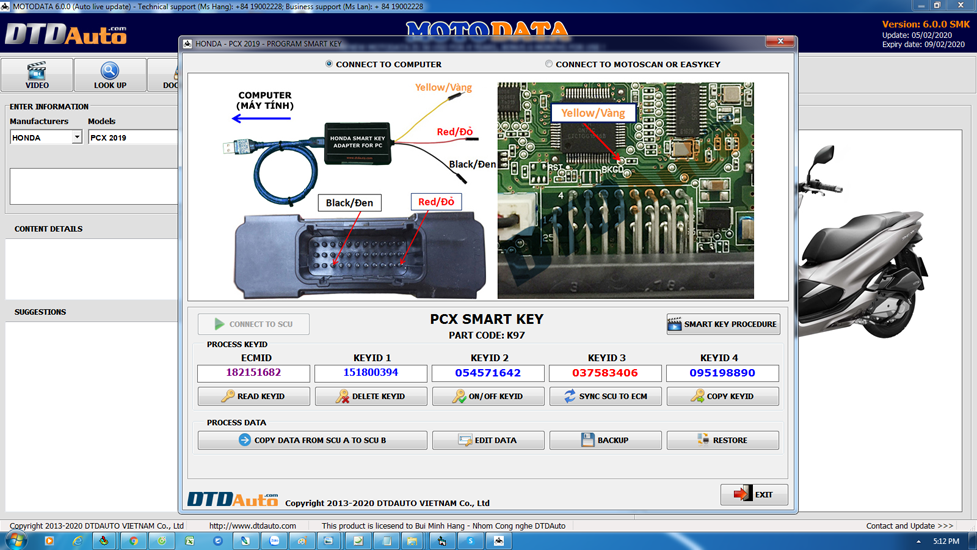Open the SMART KEY PROCEDURE video
Image resolution: width=977 pixels, height=550 pixels.
[723, 324]
